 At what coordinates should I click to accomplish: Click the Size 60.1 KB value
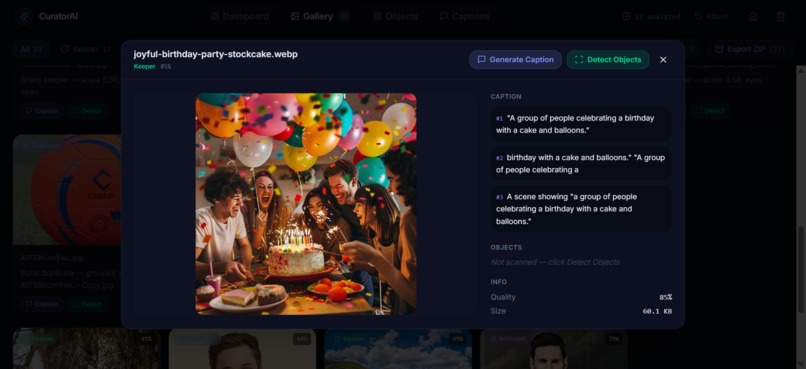(657, 311)
